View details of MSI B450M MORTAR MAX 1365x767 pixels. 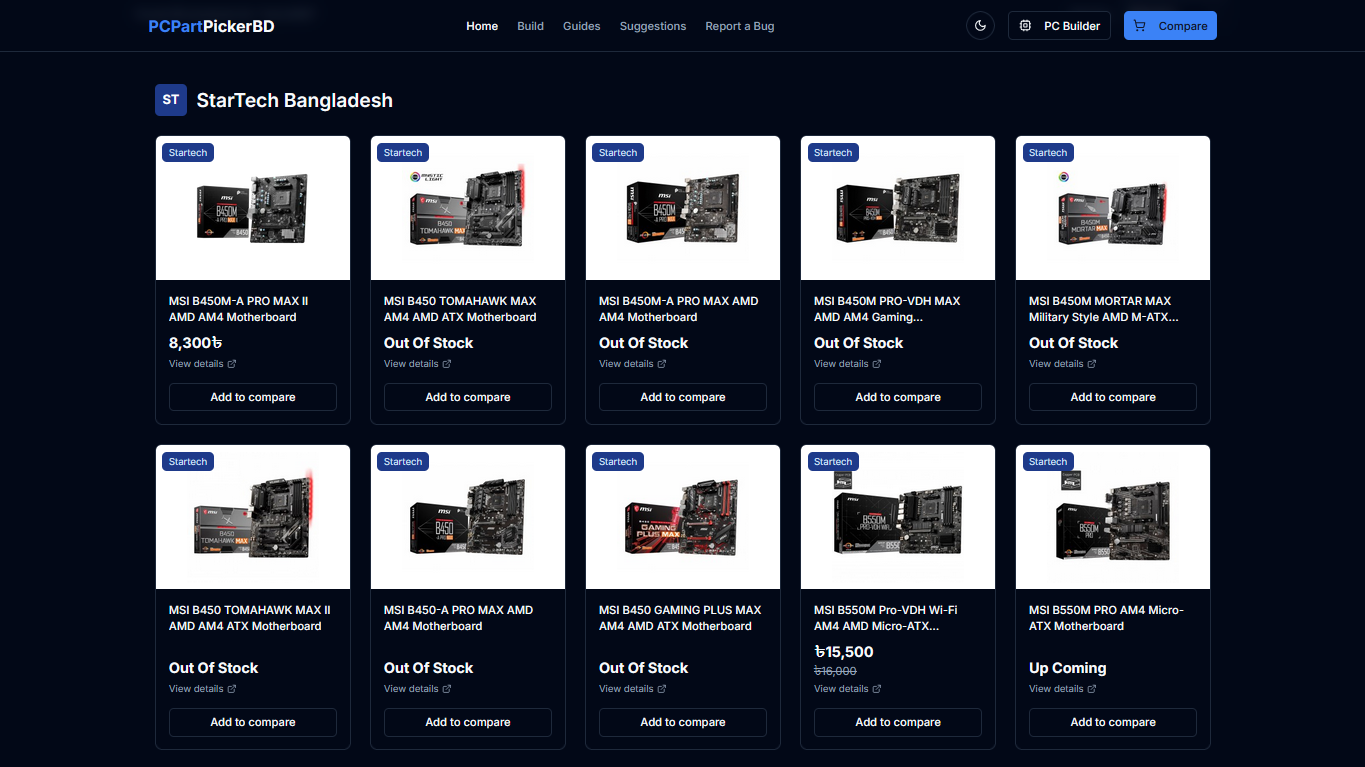coord(1063,364)
